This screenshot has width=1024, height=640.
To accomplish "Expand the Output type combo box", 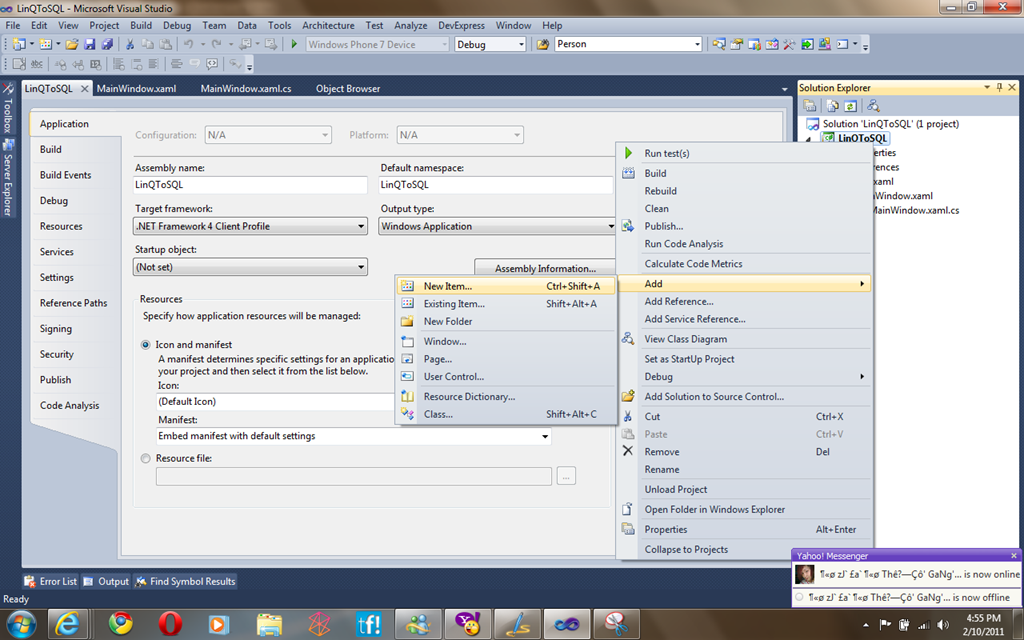I will tap(497, 226).
